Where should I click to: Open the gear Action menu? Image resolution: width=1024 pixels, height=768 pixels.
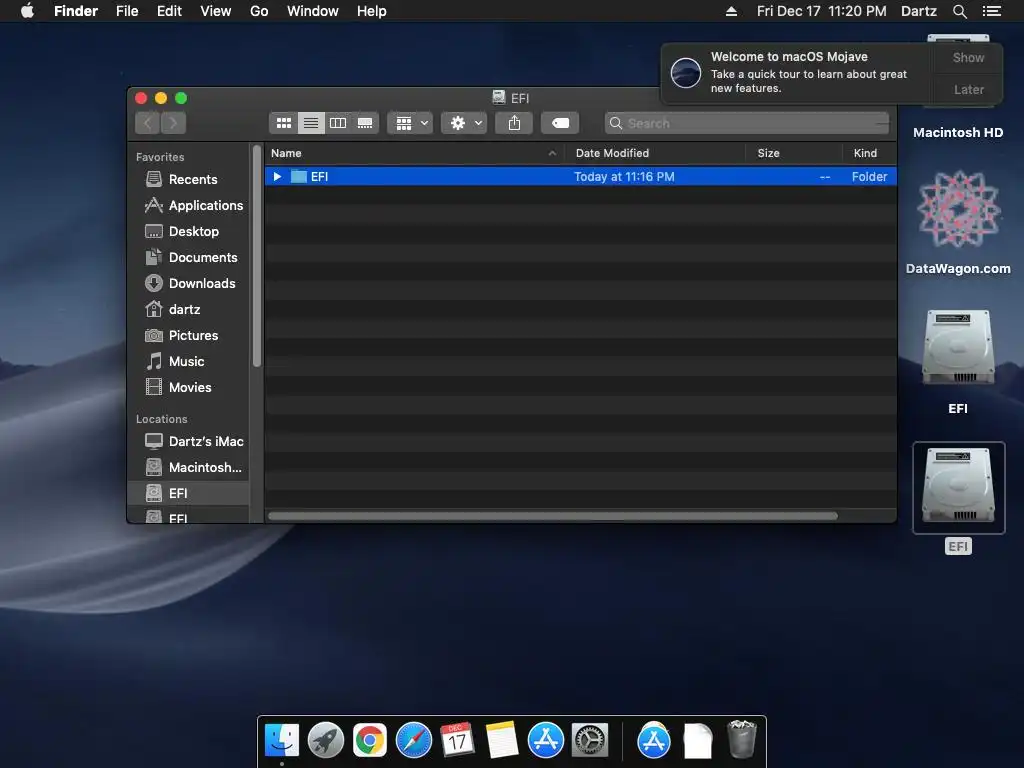[x=464, y=123]
